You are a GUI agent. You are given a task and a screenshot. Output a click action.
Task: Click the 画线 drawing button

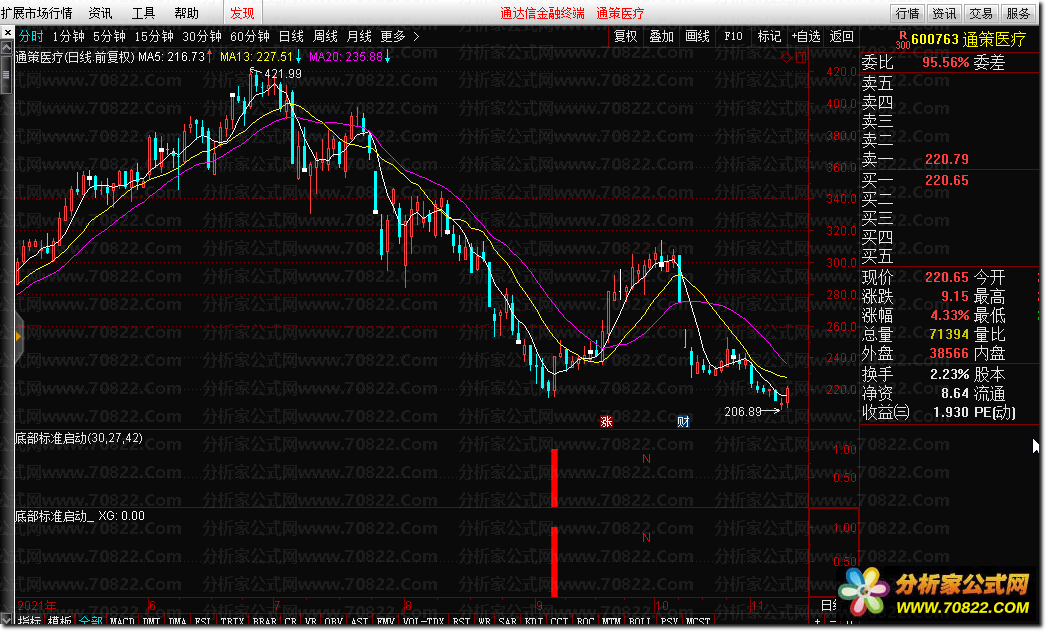coord(698,36)
